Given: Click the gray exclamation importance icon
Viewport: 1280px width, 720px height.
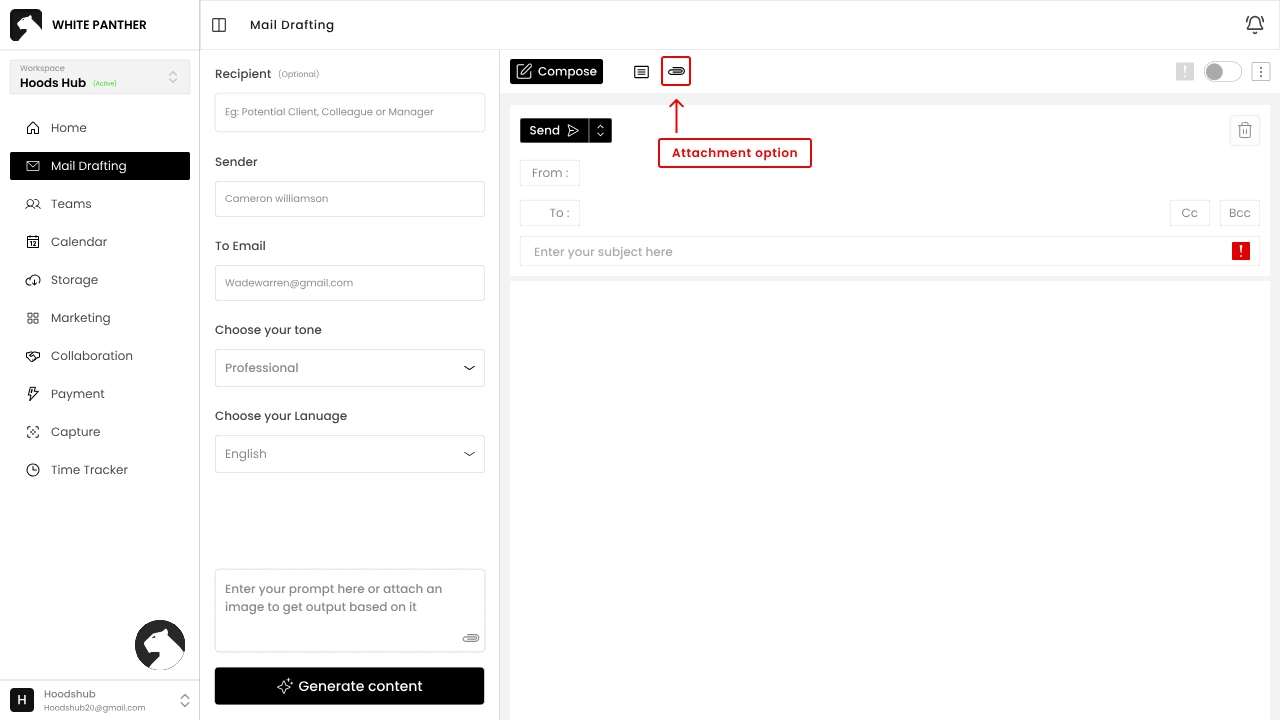Looking at the screenshot, I should click(x=1185, y=72).
